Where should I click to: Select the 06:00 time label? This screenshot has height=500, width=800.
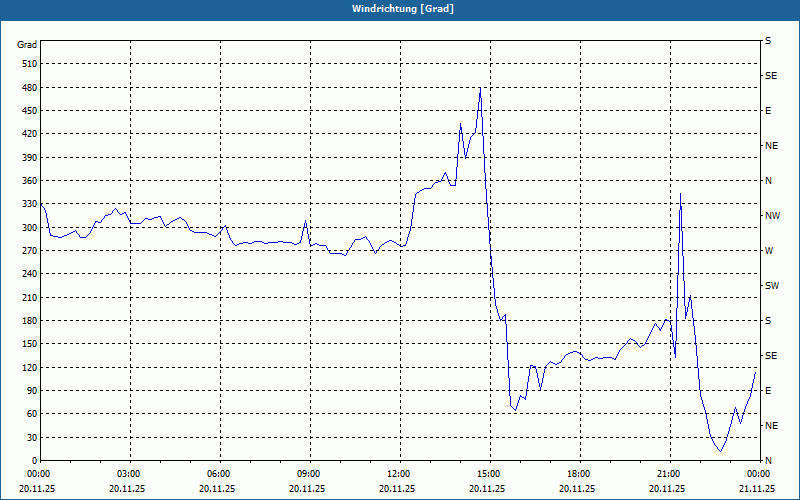coord(218,474)
